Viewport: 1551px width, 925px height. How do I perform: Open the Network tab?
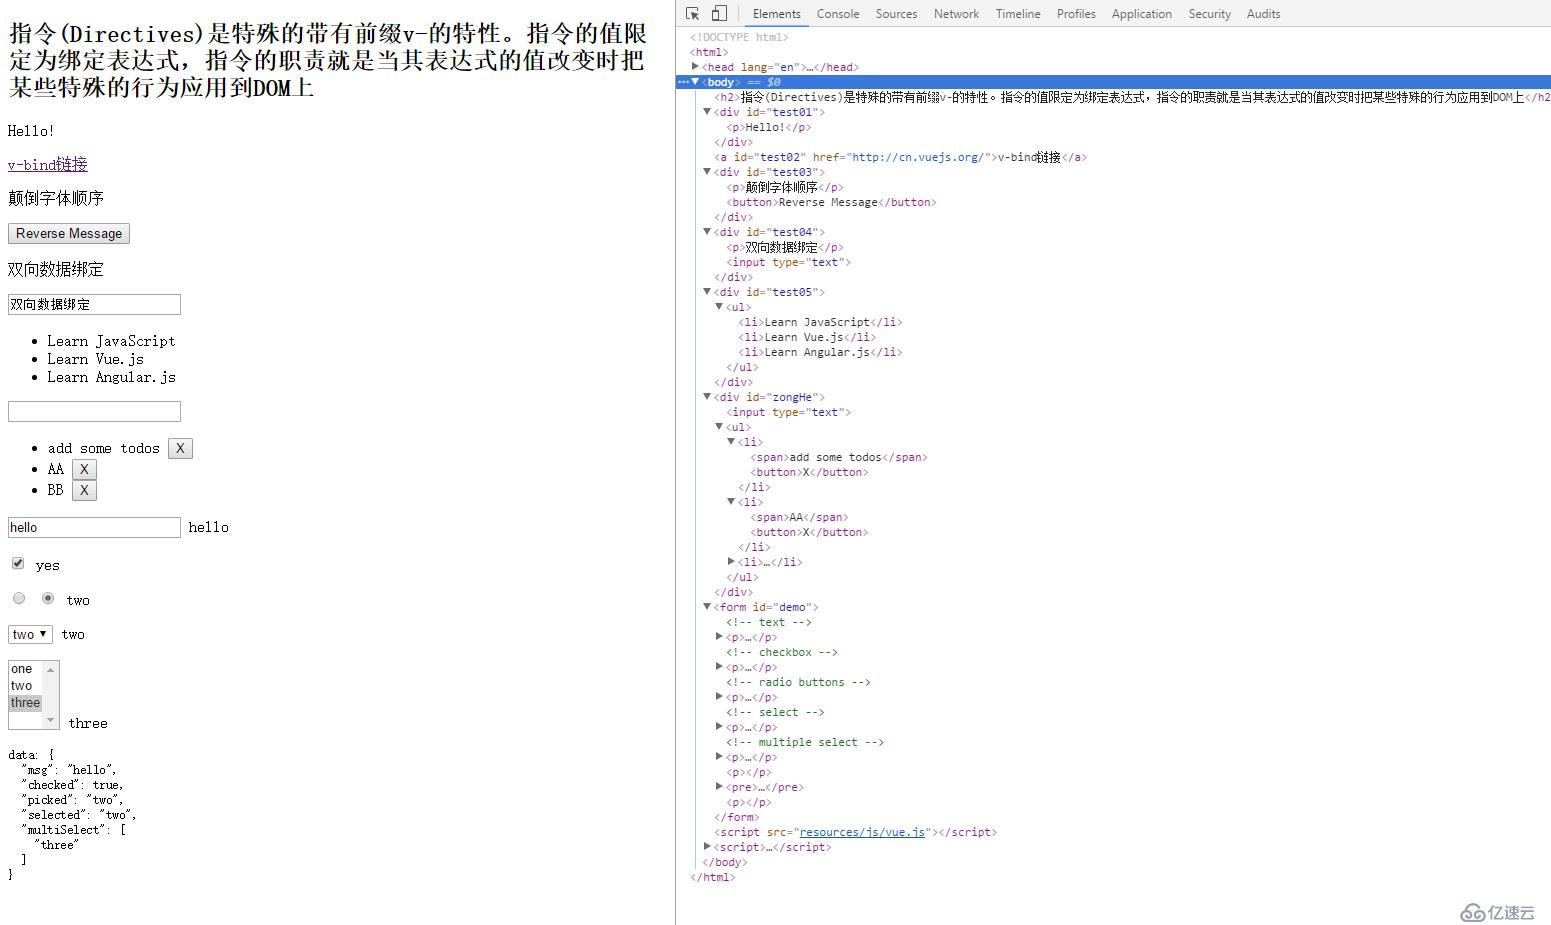[x=956, y=14]
